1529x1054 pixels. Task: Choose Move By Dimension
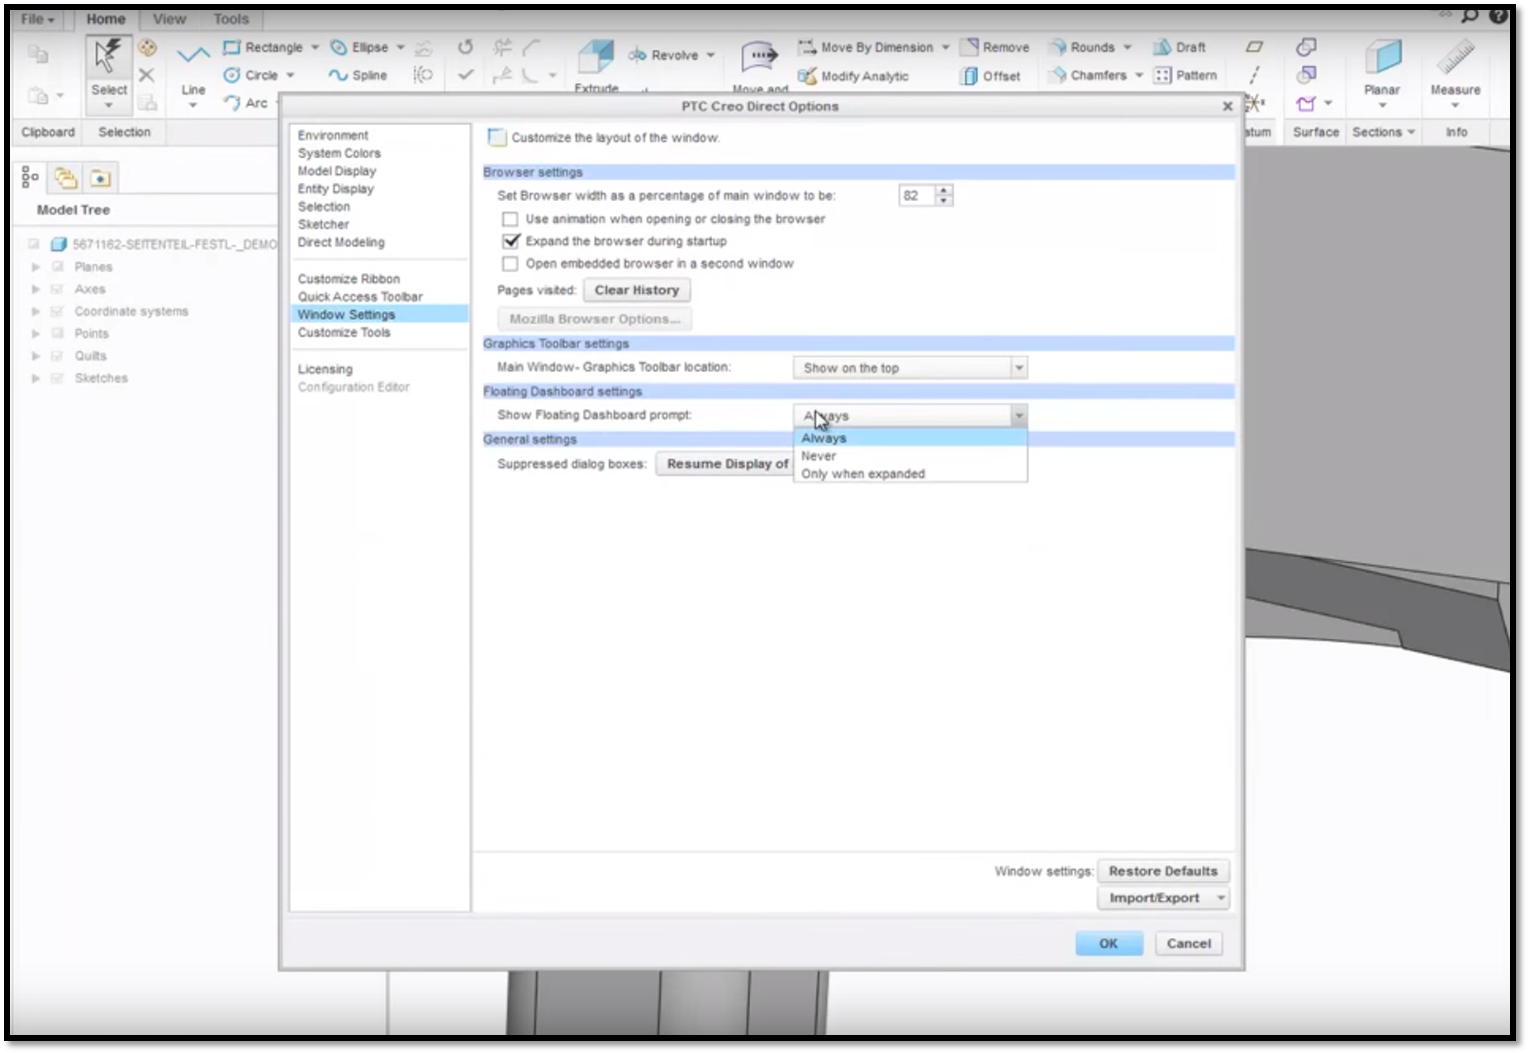pos(866,47)
